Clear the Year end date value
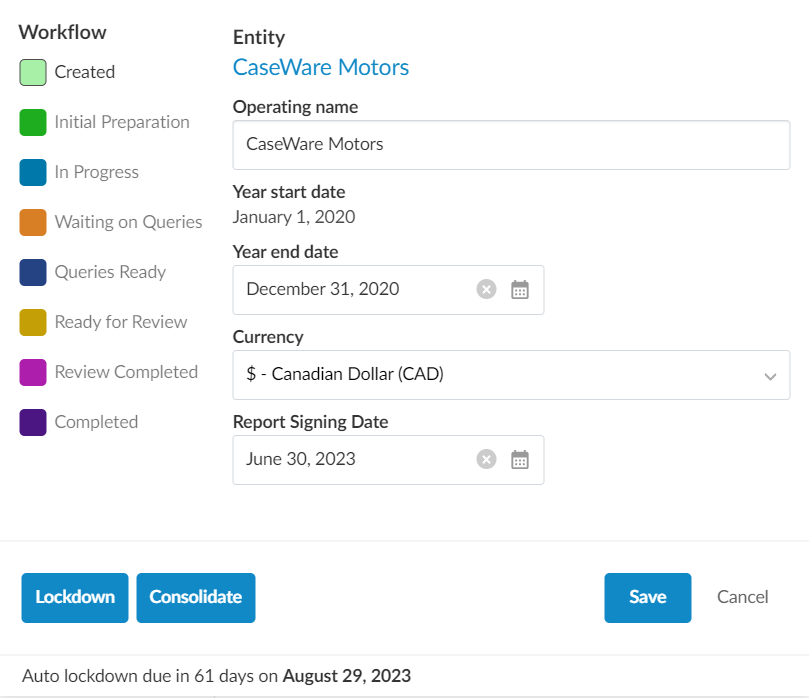809x698 pixels. pos(486,290)
